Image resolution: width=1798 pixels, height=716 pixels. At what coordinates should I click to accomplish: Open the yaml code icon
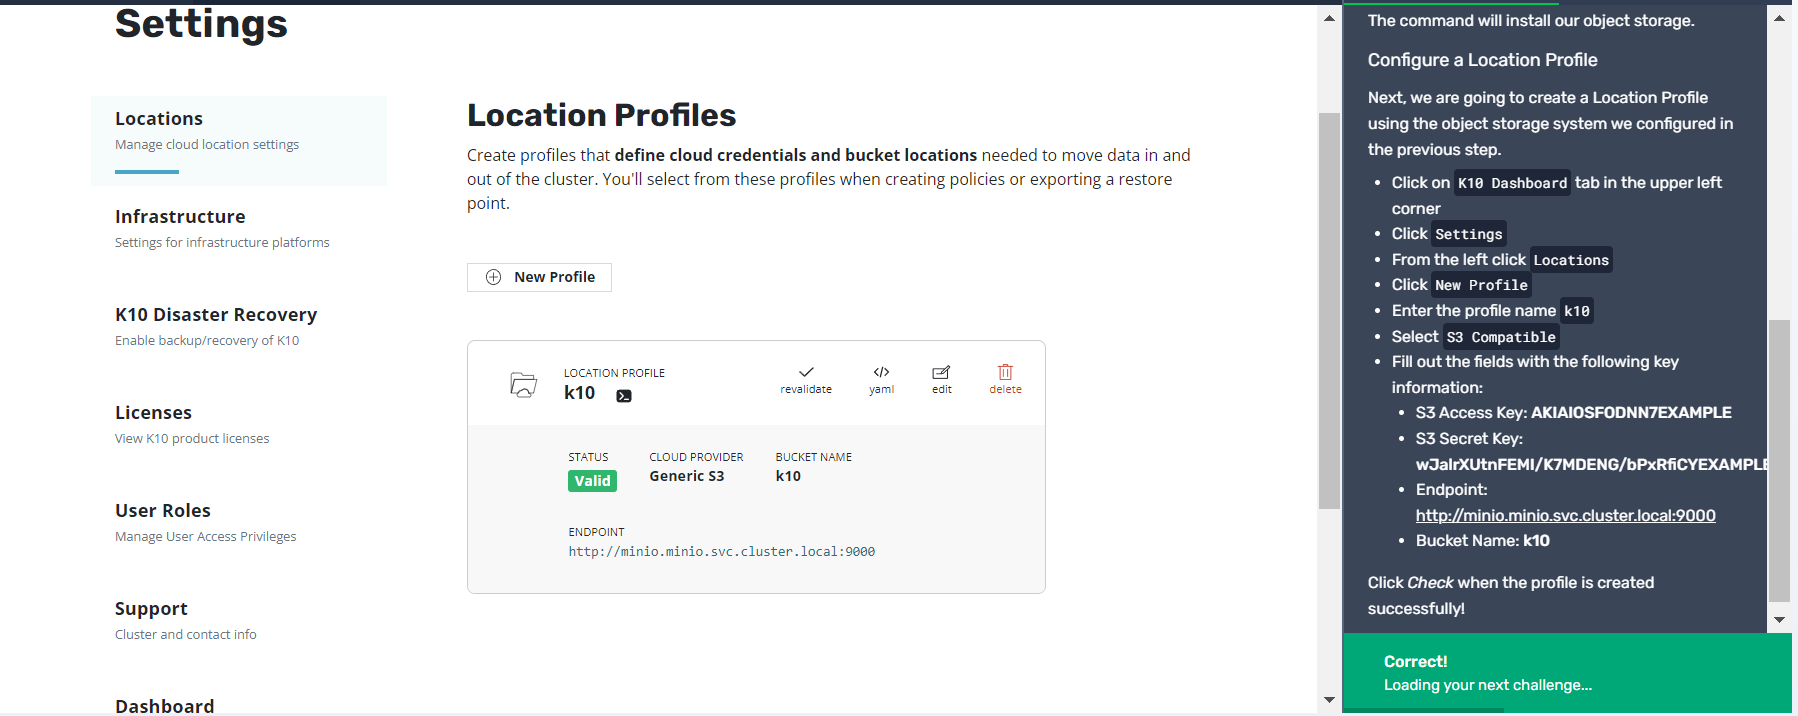(x=881, y=372)
